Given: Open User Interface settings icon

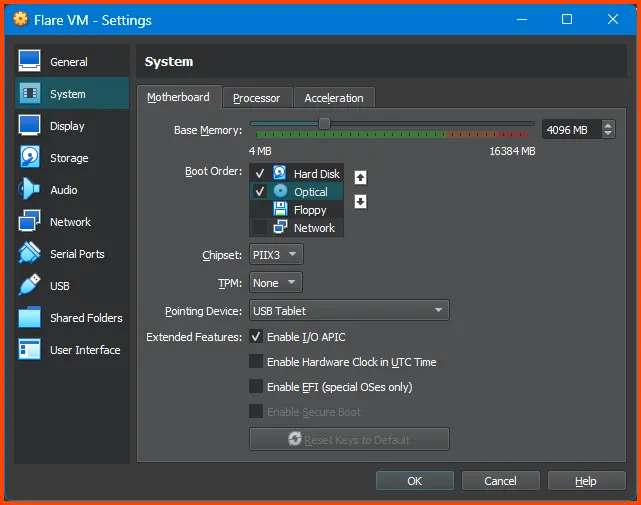Looking at the screenshot, I should [x=29, y=349].
